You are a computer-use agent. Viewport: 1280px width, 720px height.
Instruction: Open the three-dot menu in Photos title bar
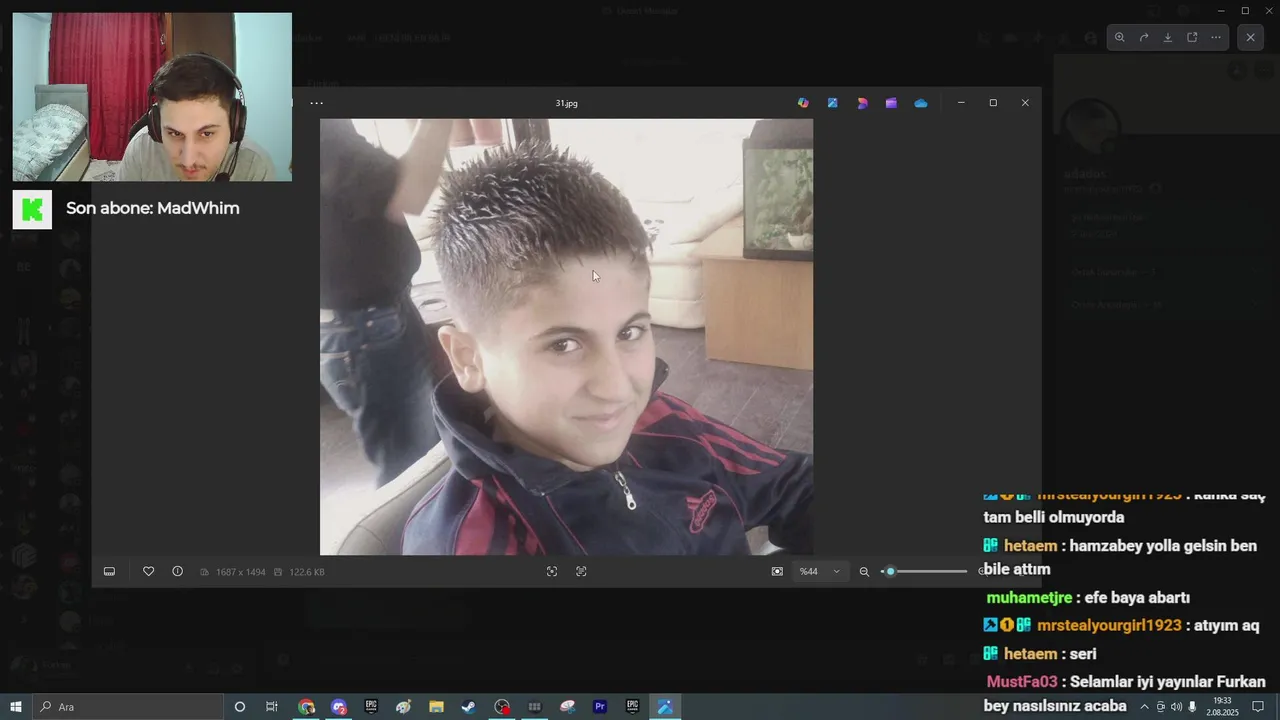coord(316,103)
